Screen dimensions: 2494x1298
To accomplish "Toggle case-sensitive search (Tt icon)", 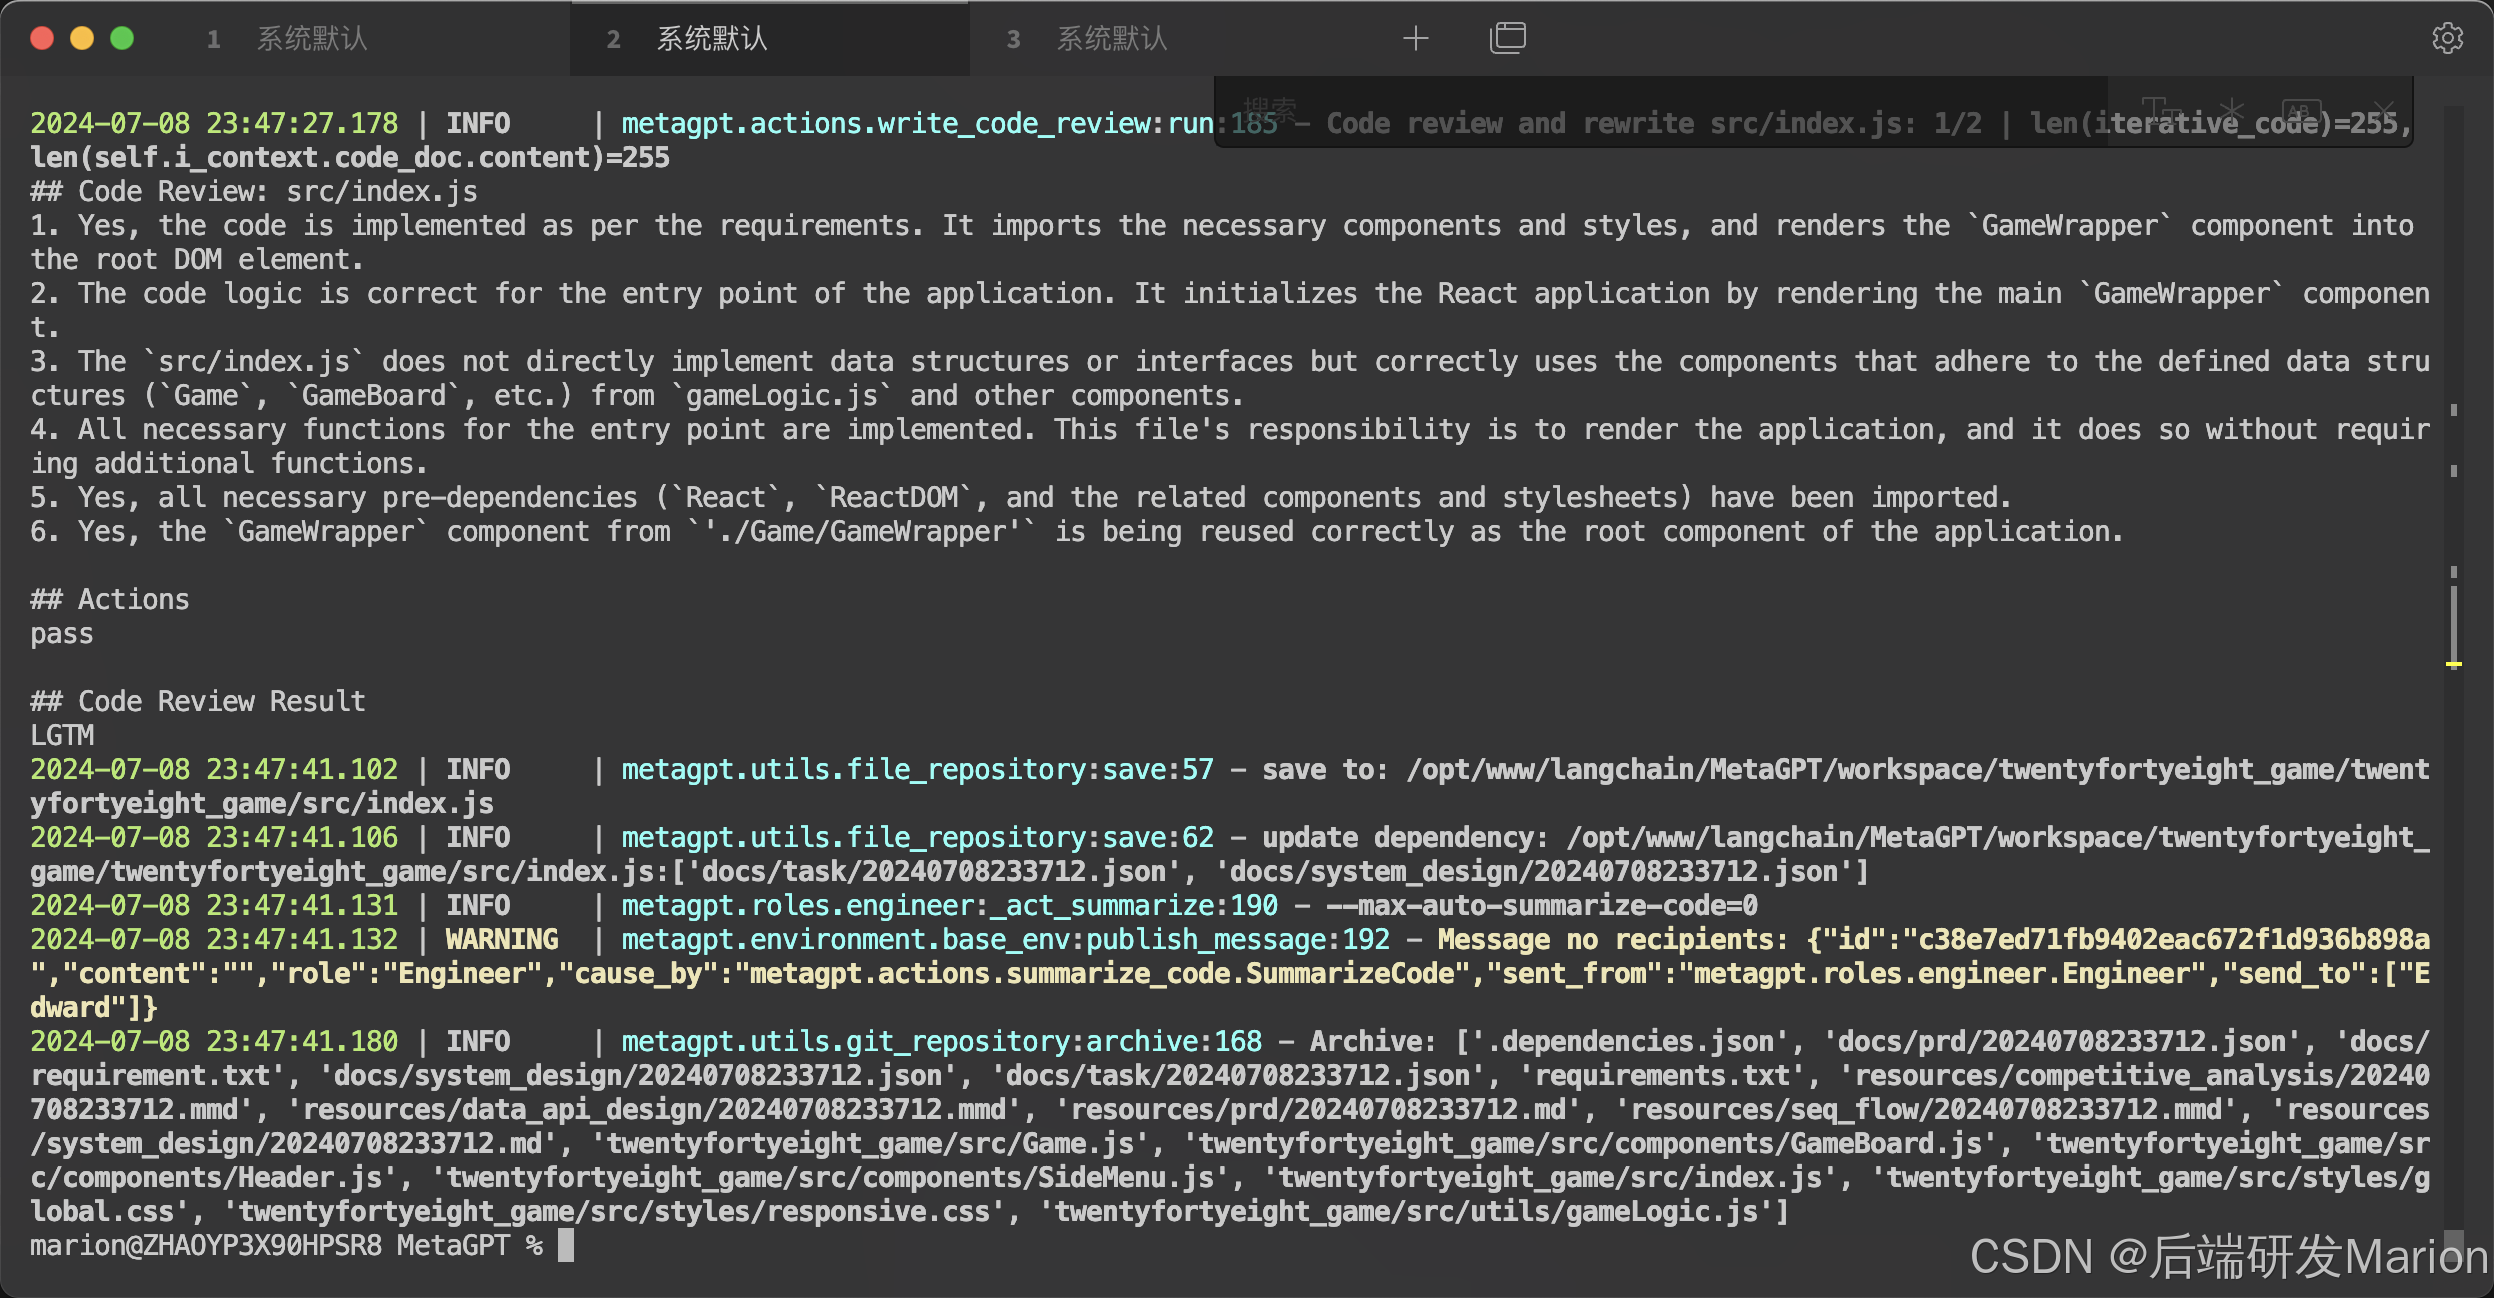I will pyautogui.click(x=2160, y=109).
